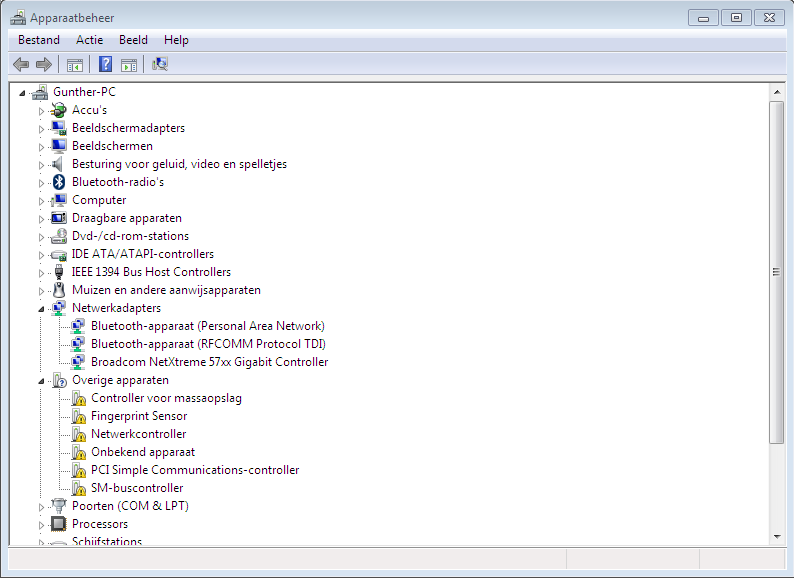Select Besturing voor geluid, video en spelletjes
The width and height of the screenshot is (794, 578).
click(x=179, y=164)
